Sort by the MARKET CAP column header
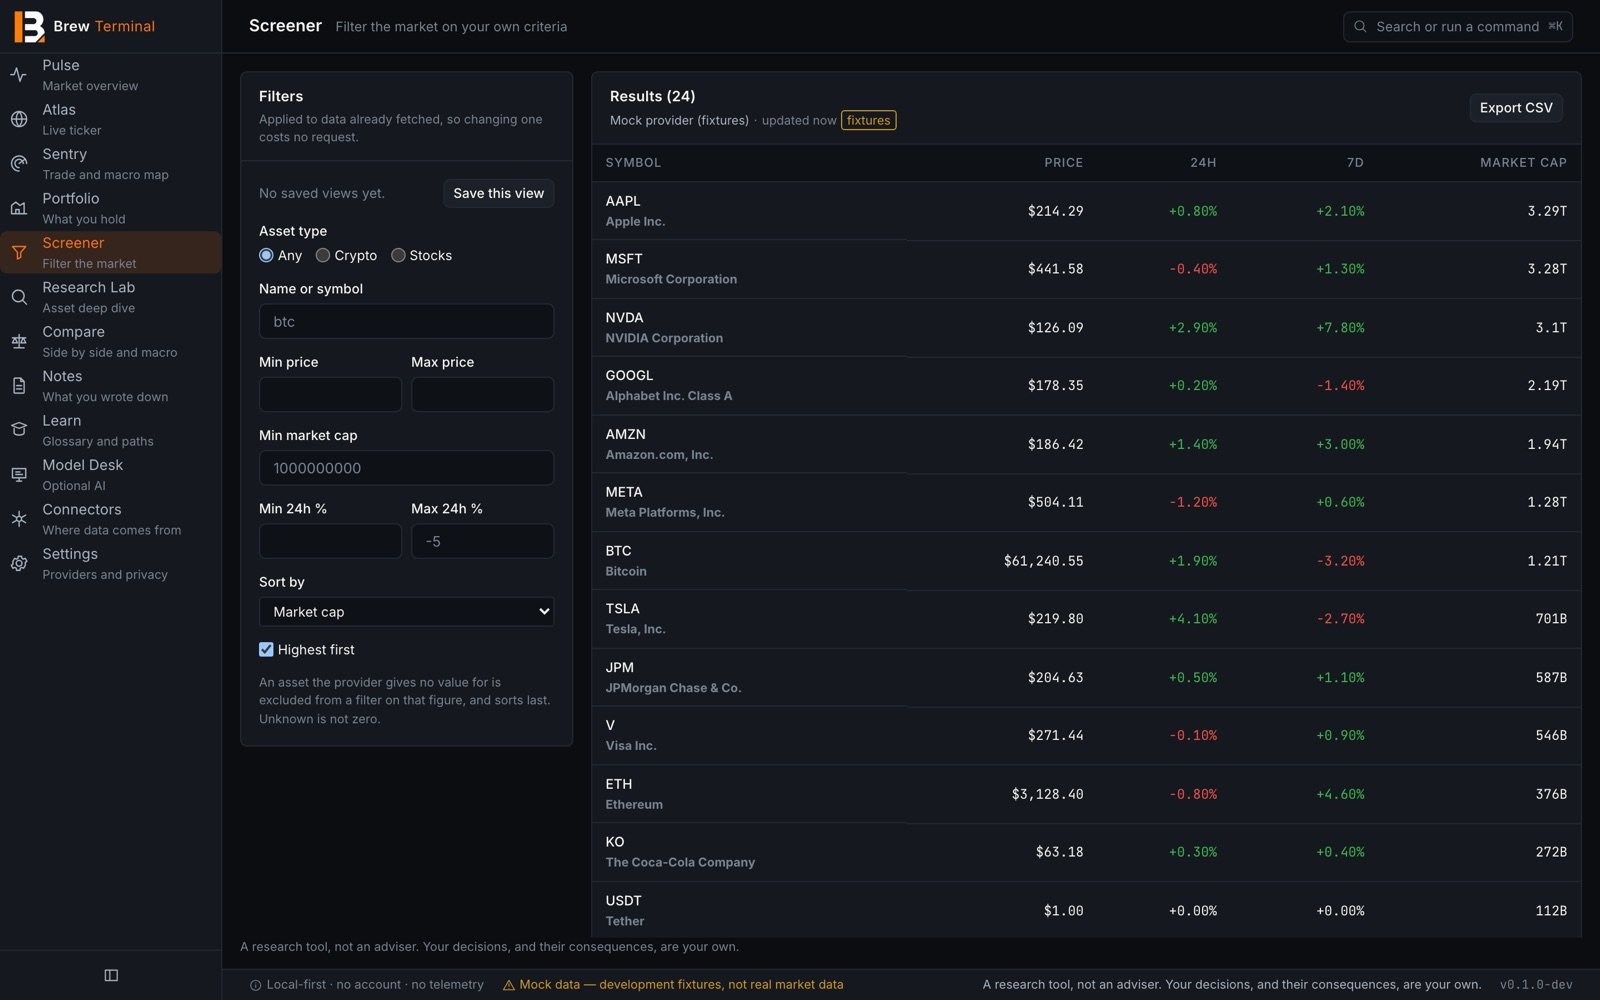 point(1523,162)
